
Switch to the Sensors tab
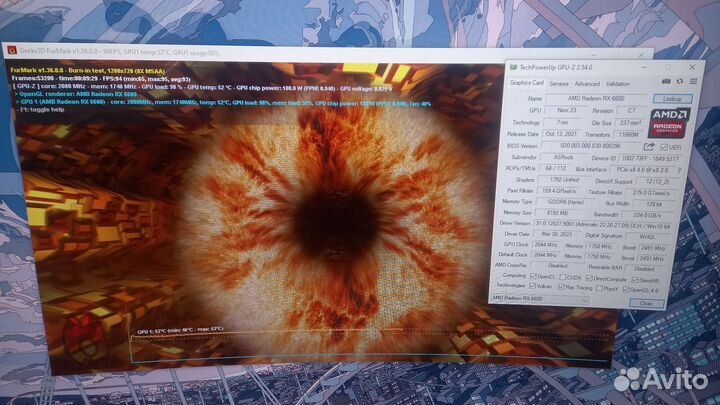click(558, 84)
